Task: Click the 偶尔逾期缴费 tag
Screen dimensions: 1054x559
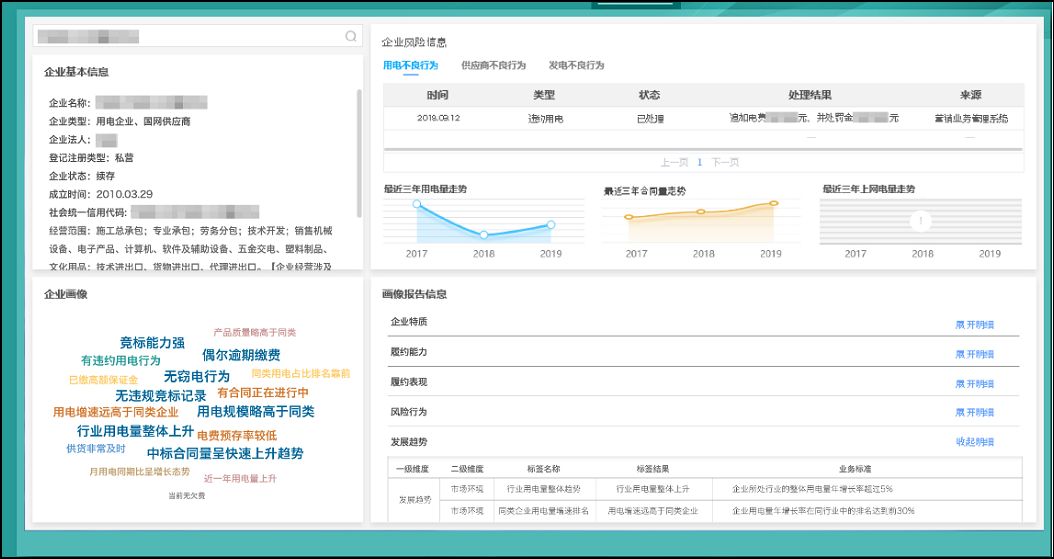Action: tap(241, 355)
